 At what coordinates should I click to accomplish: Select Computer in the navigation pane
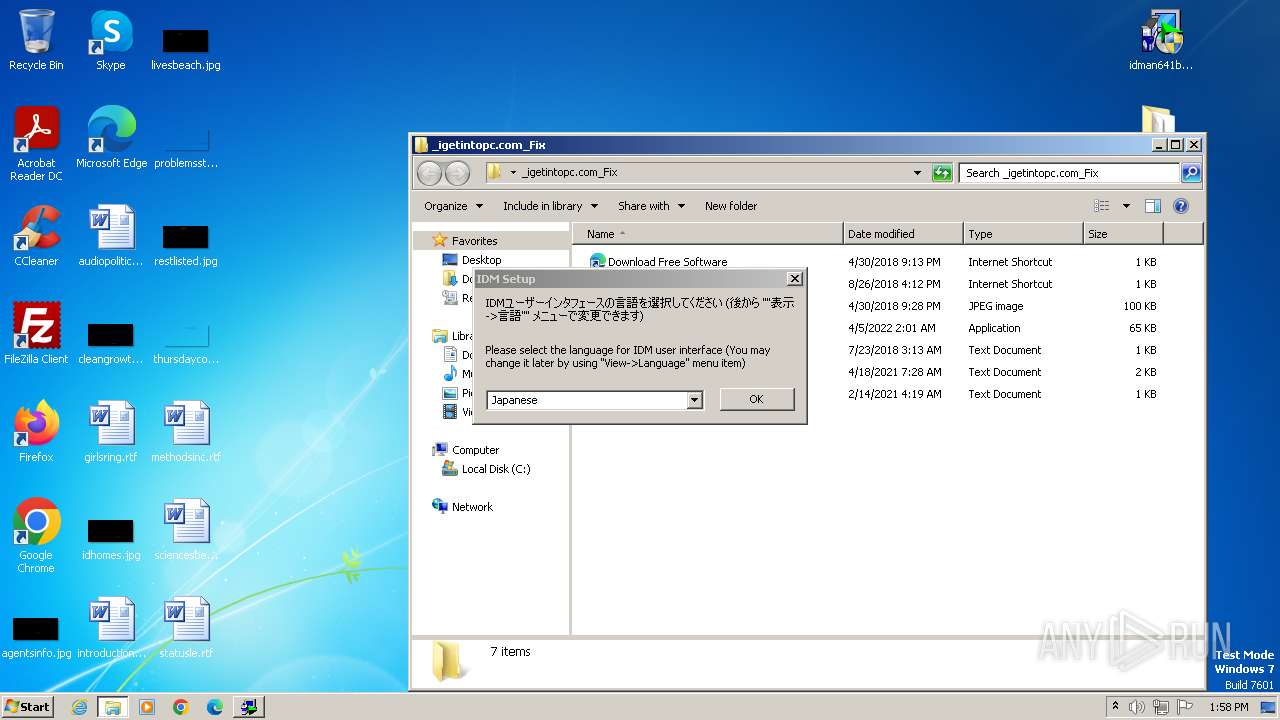tap(475, 450)
